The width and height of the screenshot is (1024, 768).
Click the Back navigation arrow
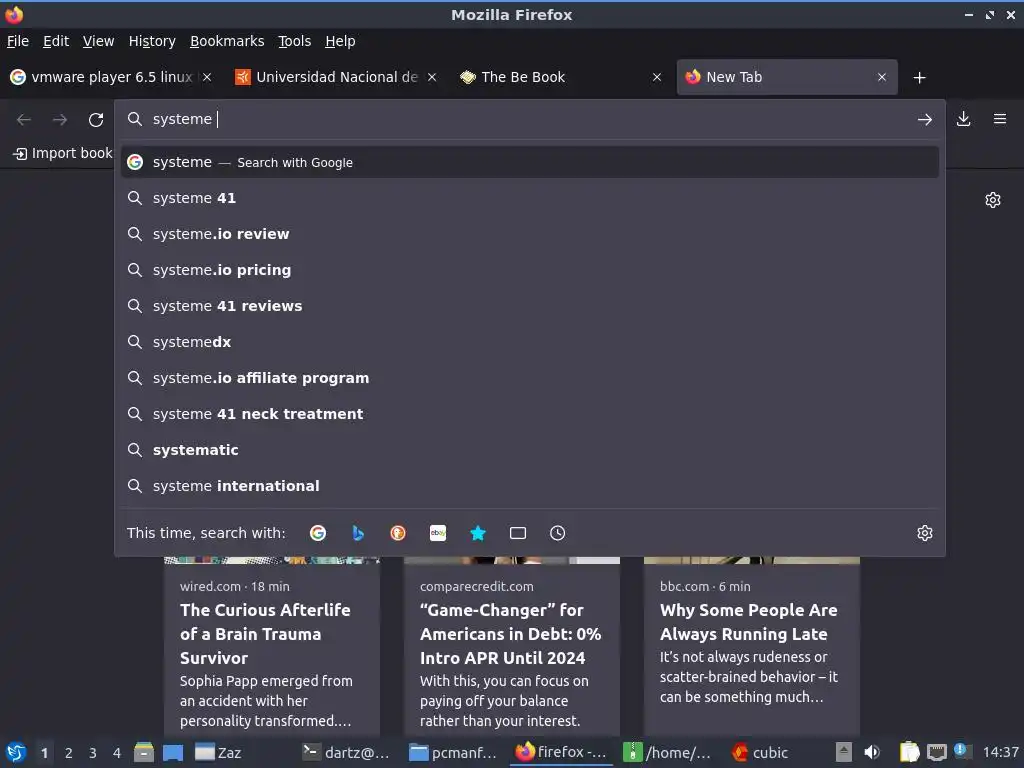(24, 120)
